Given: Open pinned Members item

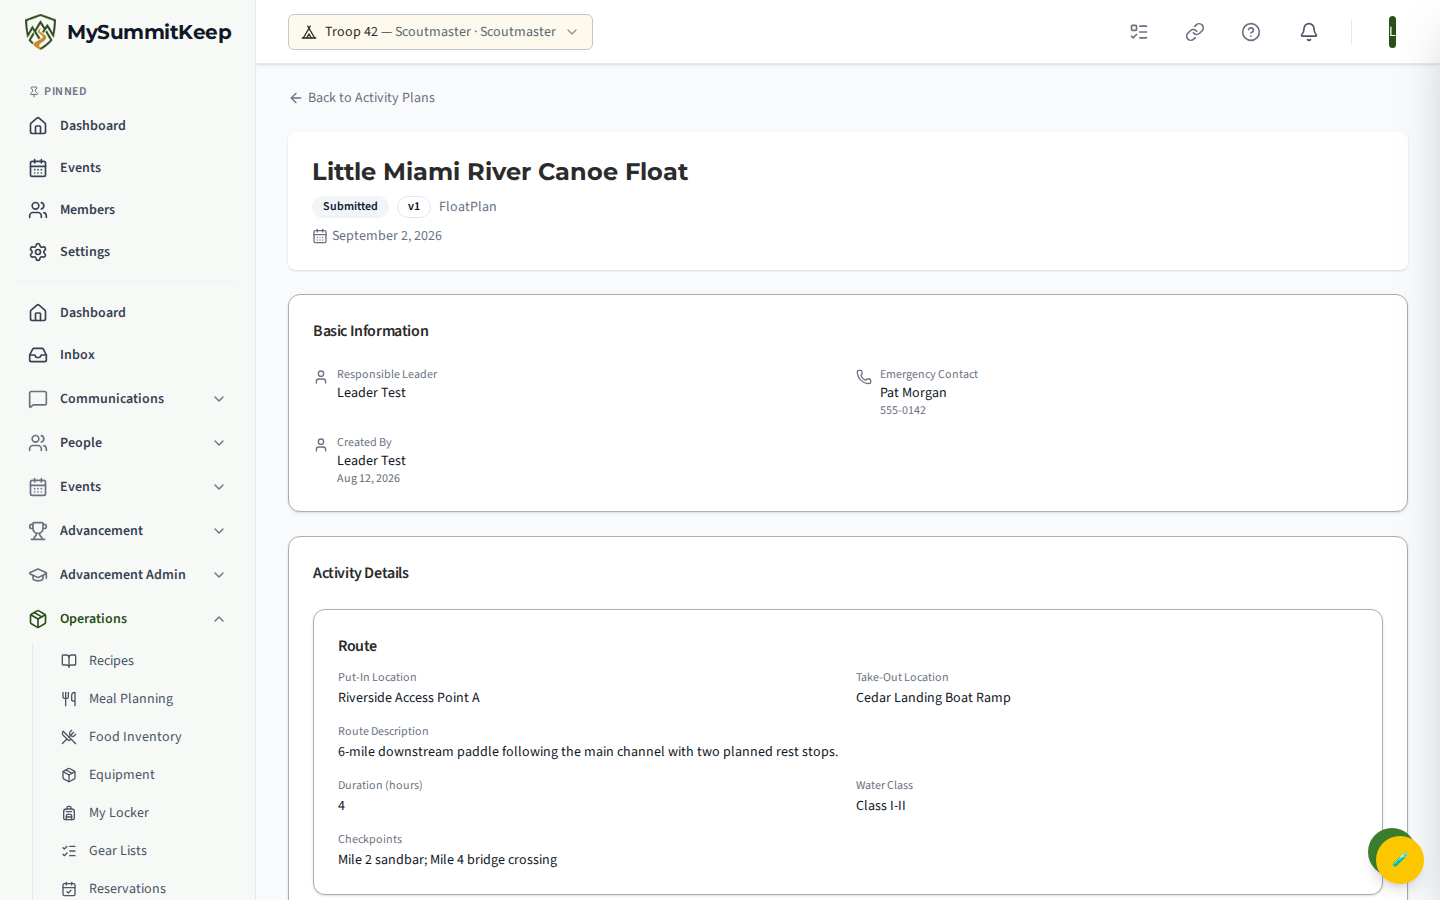Looking at the screenshot, I should 128,209.
